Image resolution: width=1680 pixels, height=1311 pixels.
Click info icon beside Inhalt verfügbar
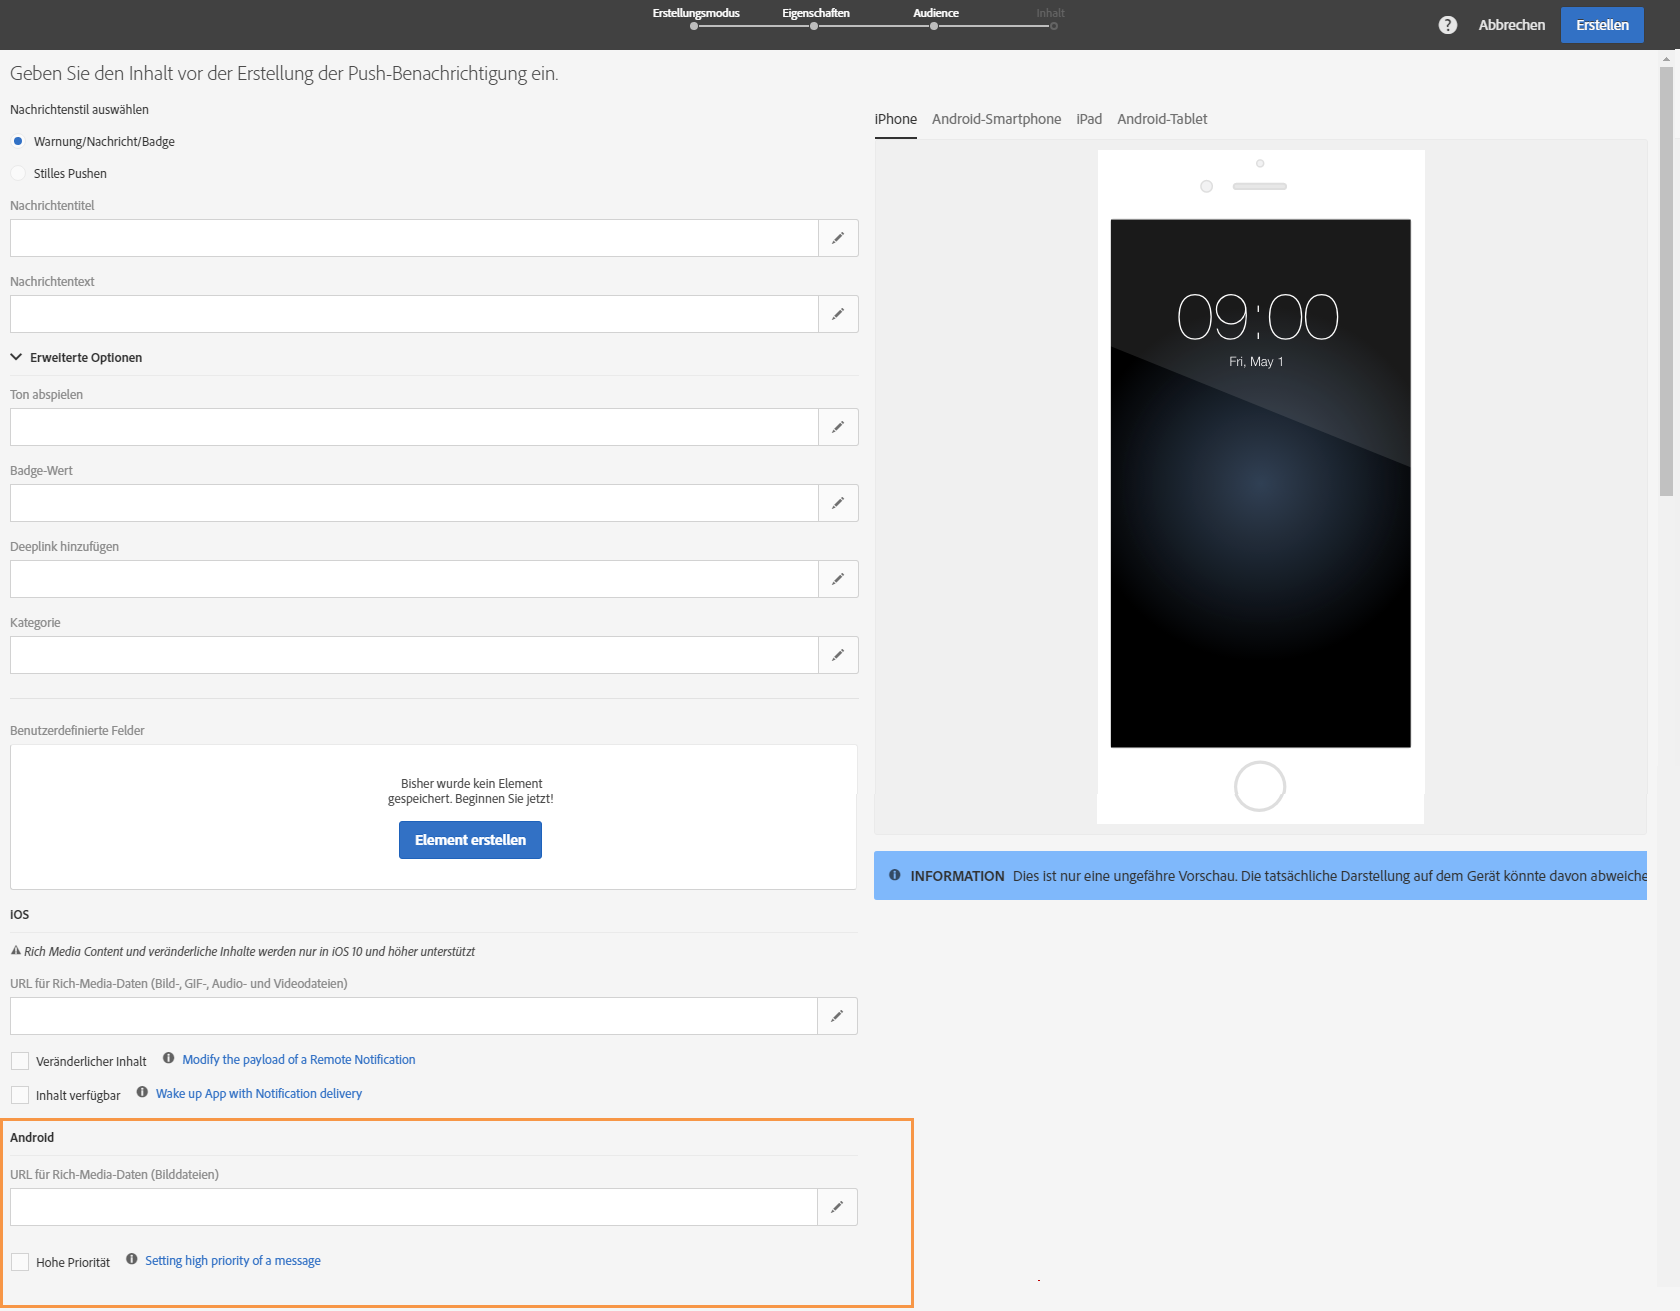pos(142,1092)
